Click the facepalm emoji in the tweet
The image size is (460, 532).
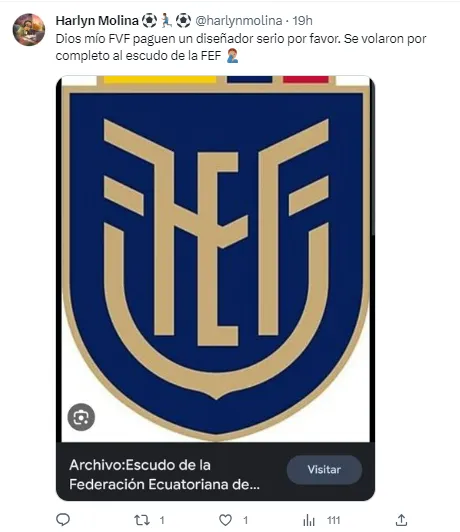[232, 56]
